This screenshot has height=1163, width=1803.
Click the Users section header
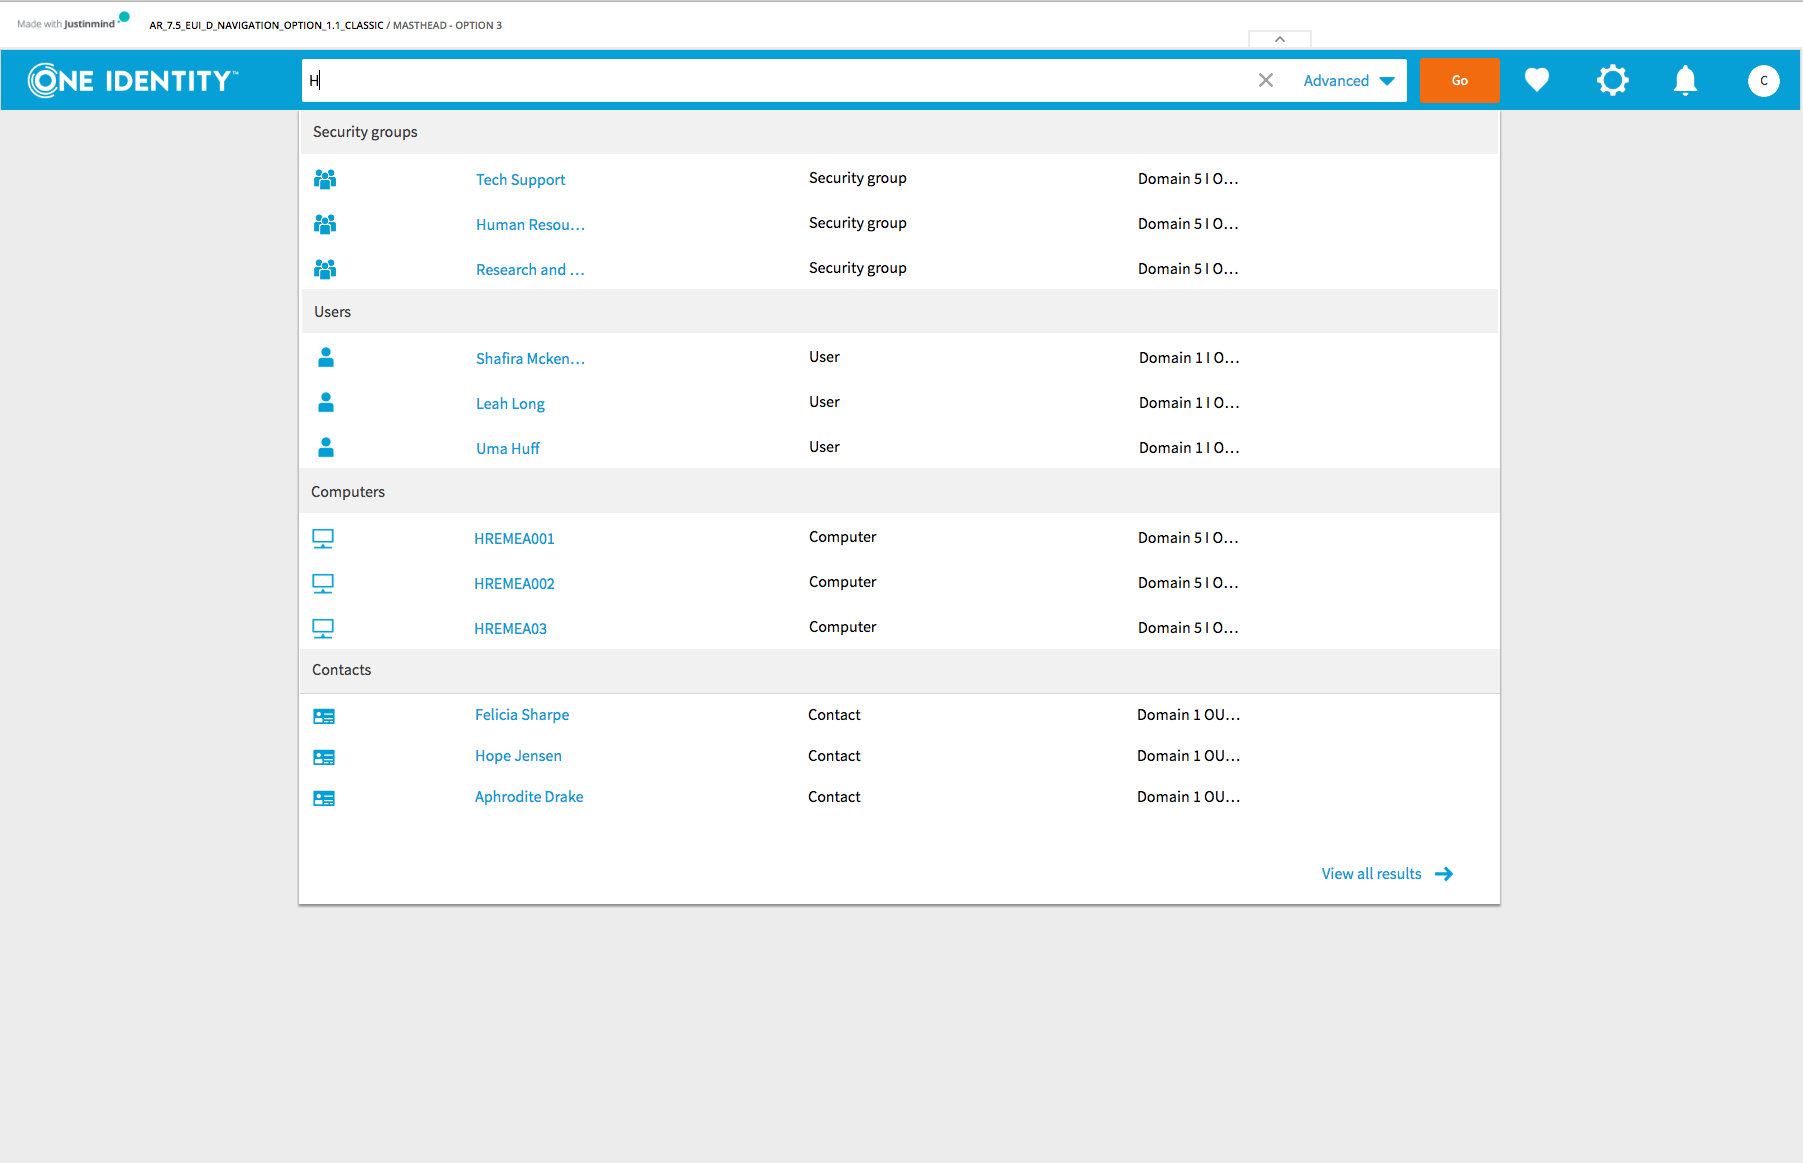[x=899, y=312]
